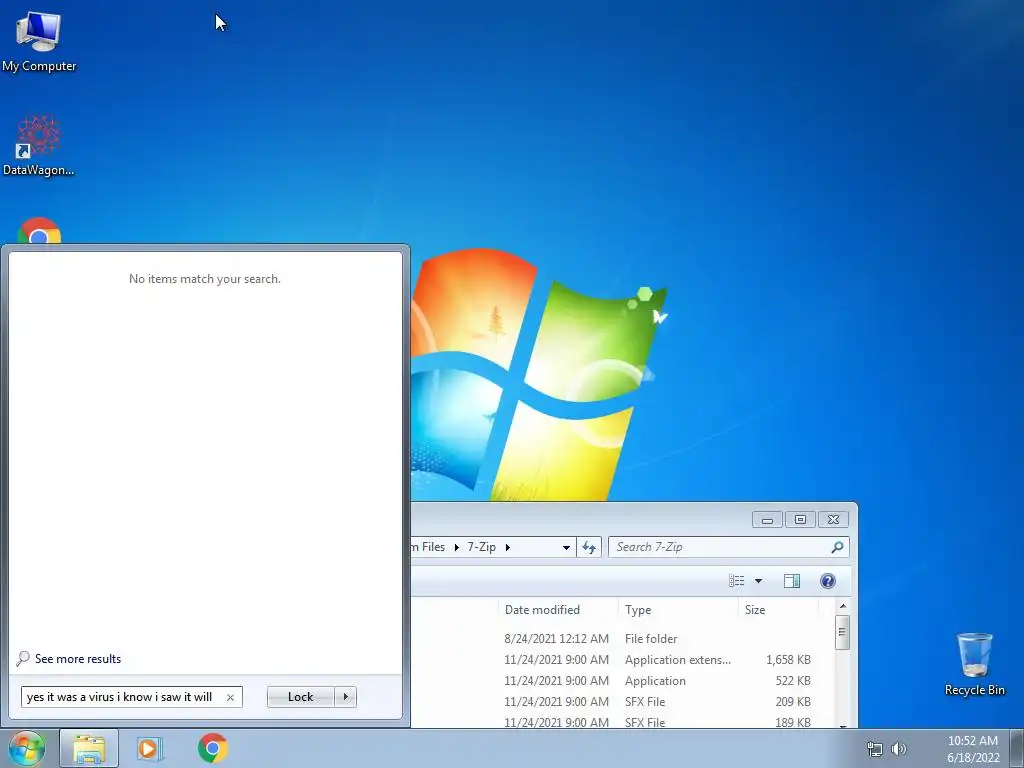Viewport: 1024px width, 768px height.
Task: Open the Recycle Bin
Action: [x=974, y=664]
